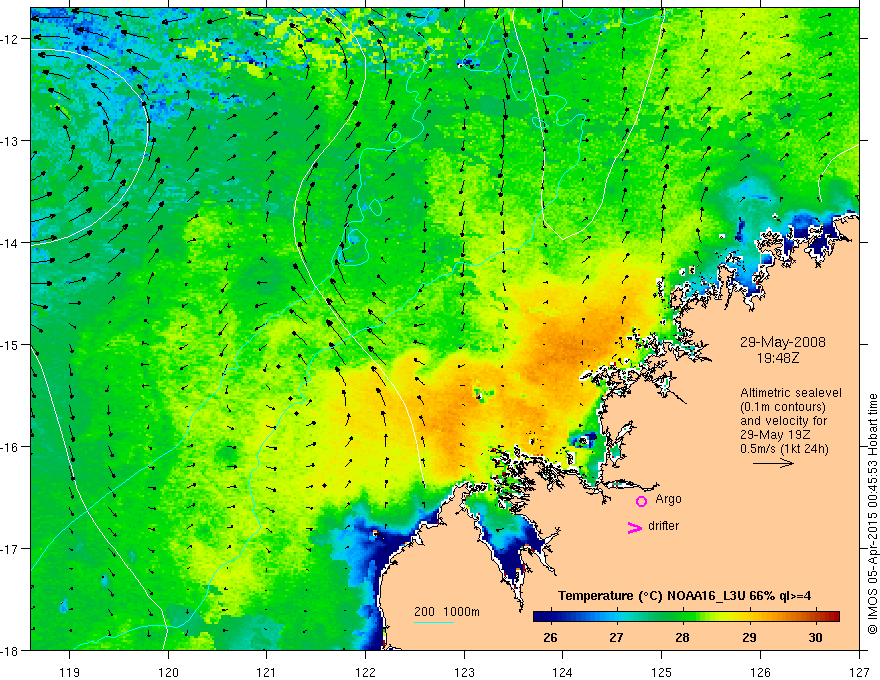Click the temperature color bar at 26
The image size is (880, 680).
click(551, 617)
